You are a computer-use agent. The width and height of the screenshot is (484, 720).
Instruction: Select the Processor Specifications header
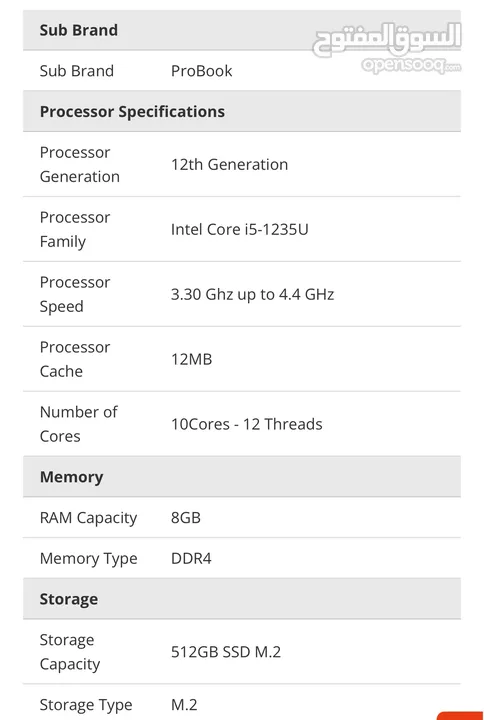[x=242, y=111]
